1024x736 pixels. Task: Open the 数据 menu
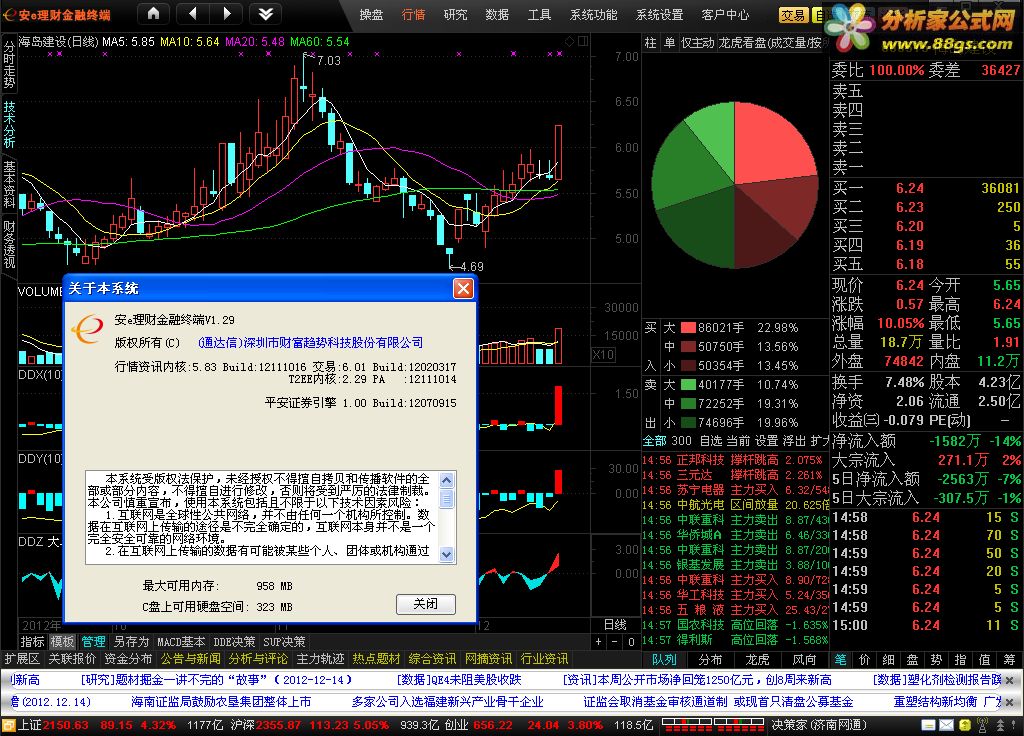(497, 14)
